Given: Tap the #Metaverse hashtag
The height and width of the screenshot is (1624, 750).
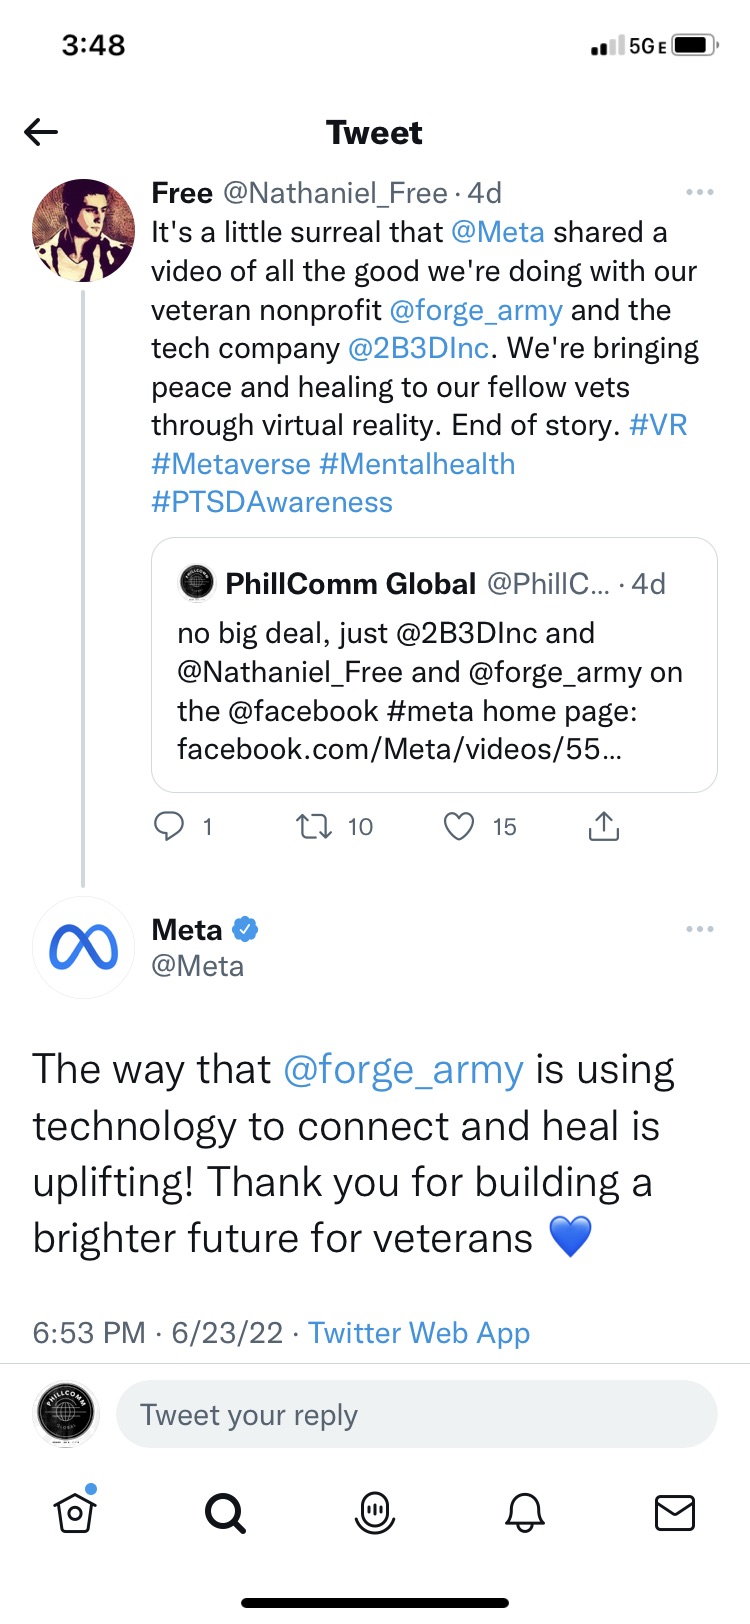Looking at the screenshot, I should [x=231, y=464].
